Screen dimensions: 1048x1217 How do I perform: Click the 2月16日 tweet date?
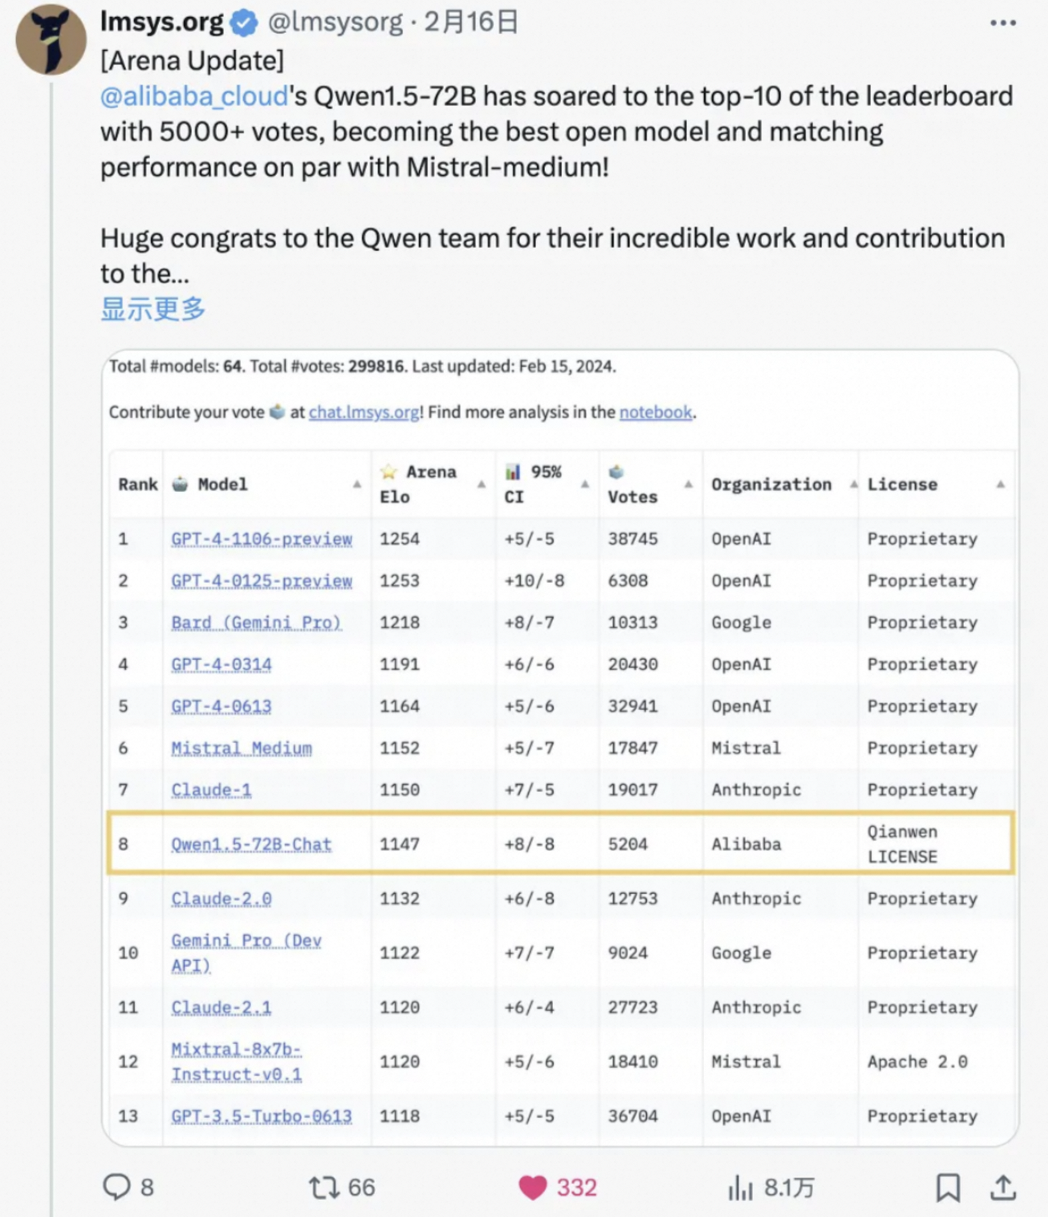471,22
